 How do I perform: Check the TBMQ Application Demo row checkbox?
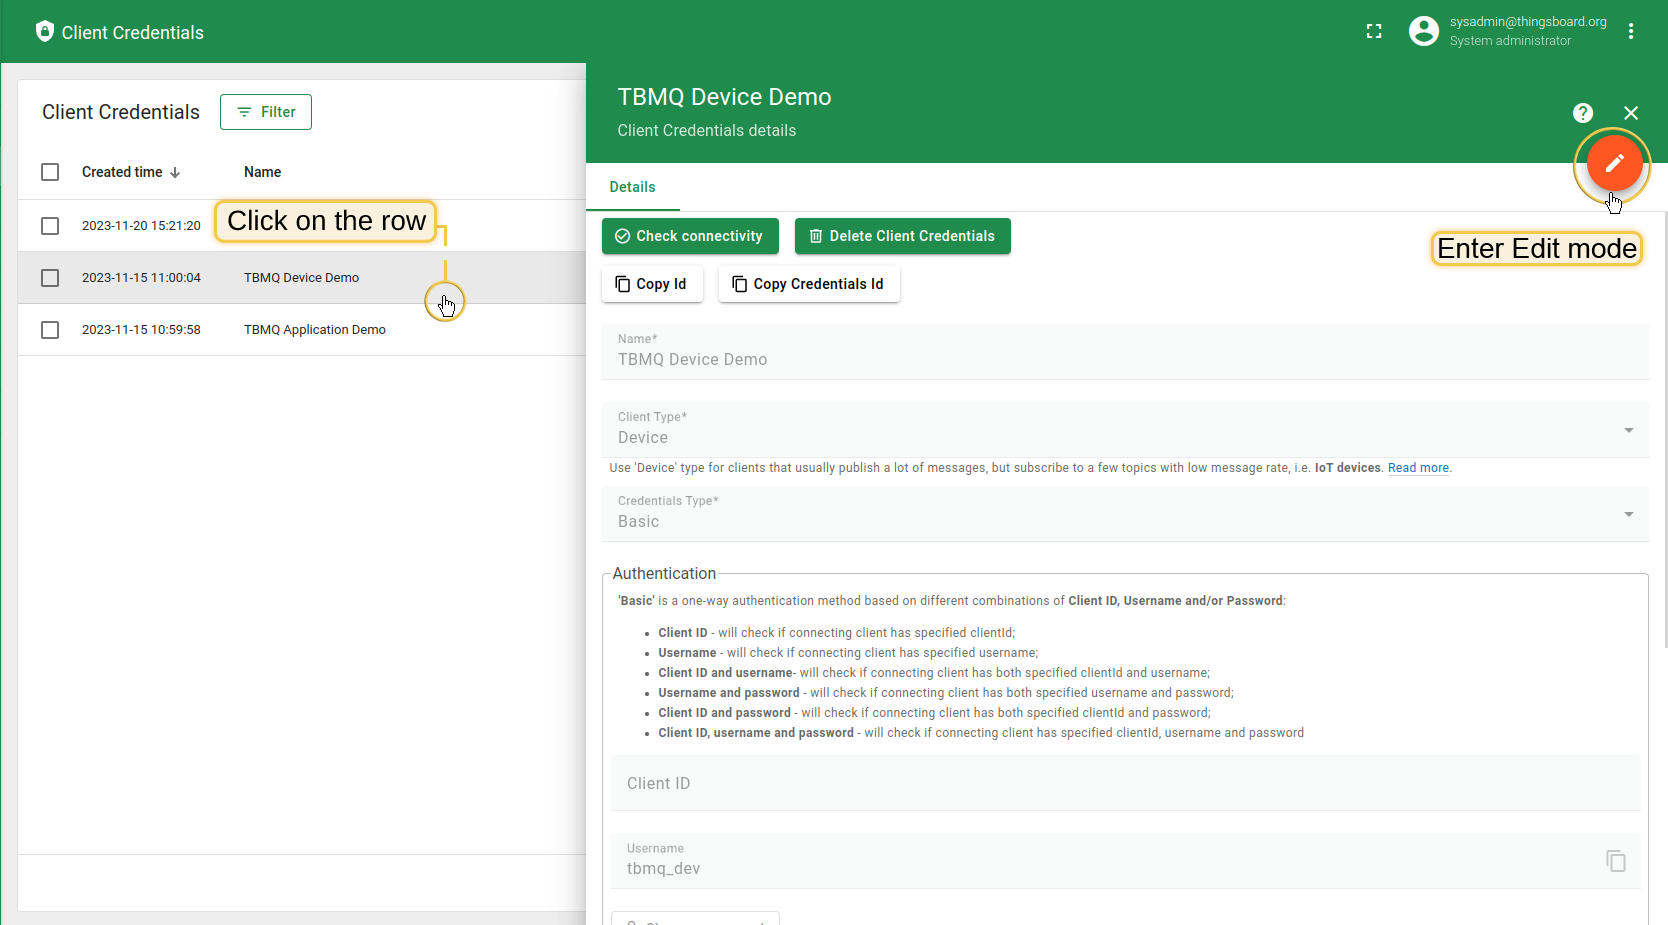(50, 330)
